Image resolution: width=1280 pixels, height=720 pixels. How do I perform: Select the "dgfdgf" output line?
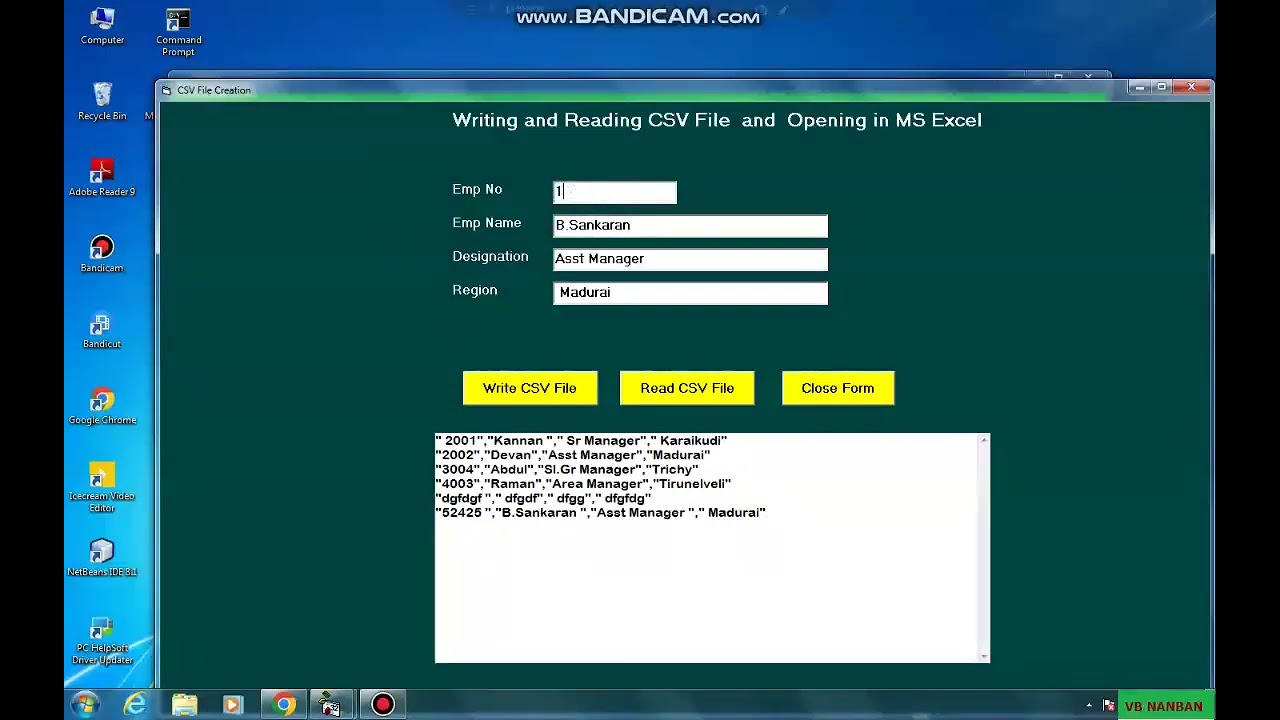tap(543, 498)
